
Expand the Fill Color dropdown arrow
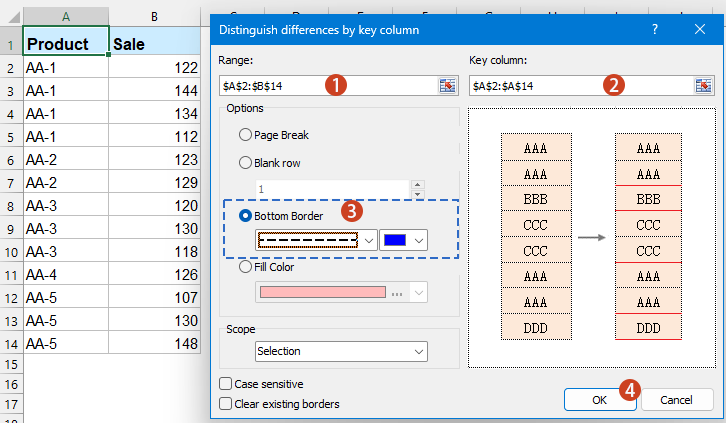418,292
